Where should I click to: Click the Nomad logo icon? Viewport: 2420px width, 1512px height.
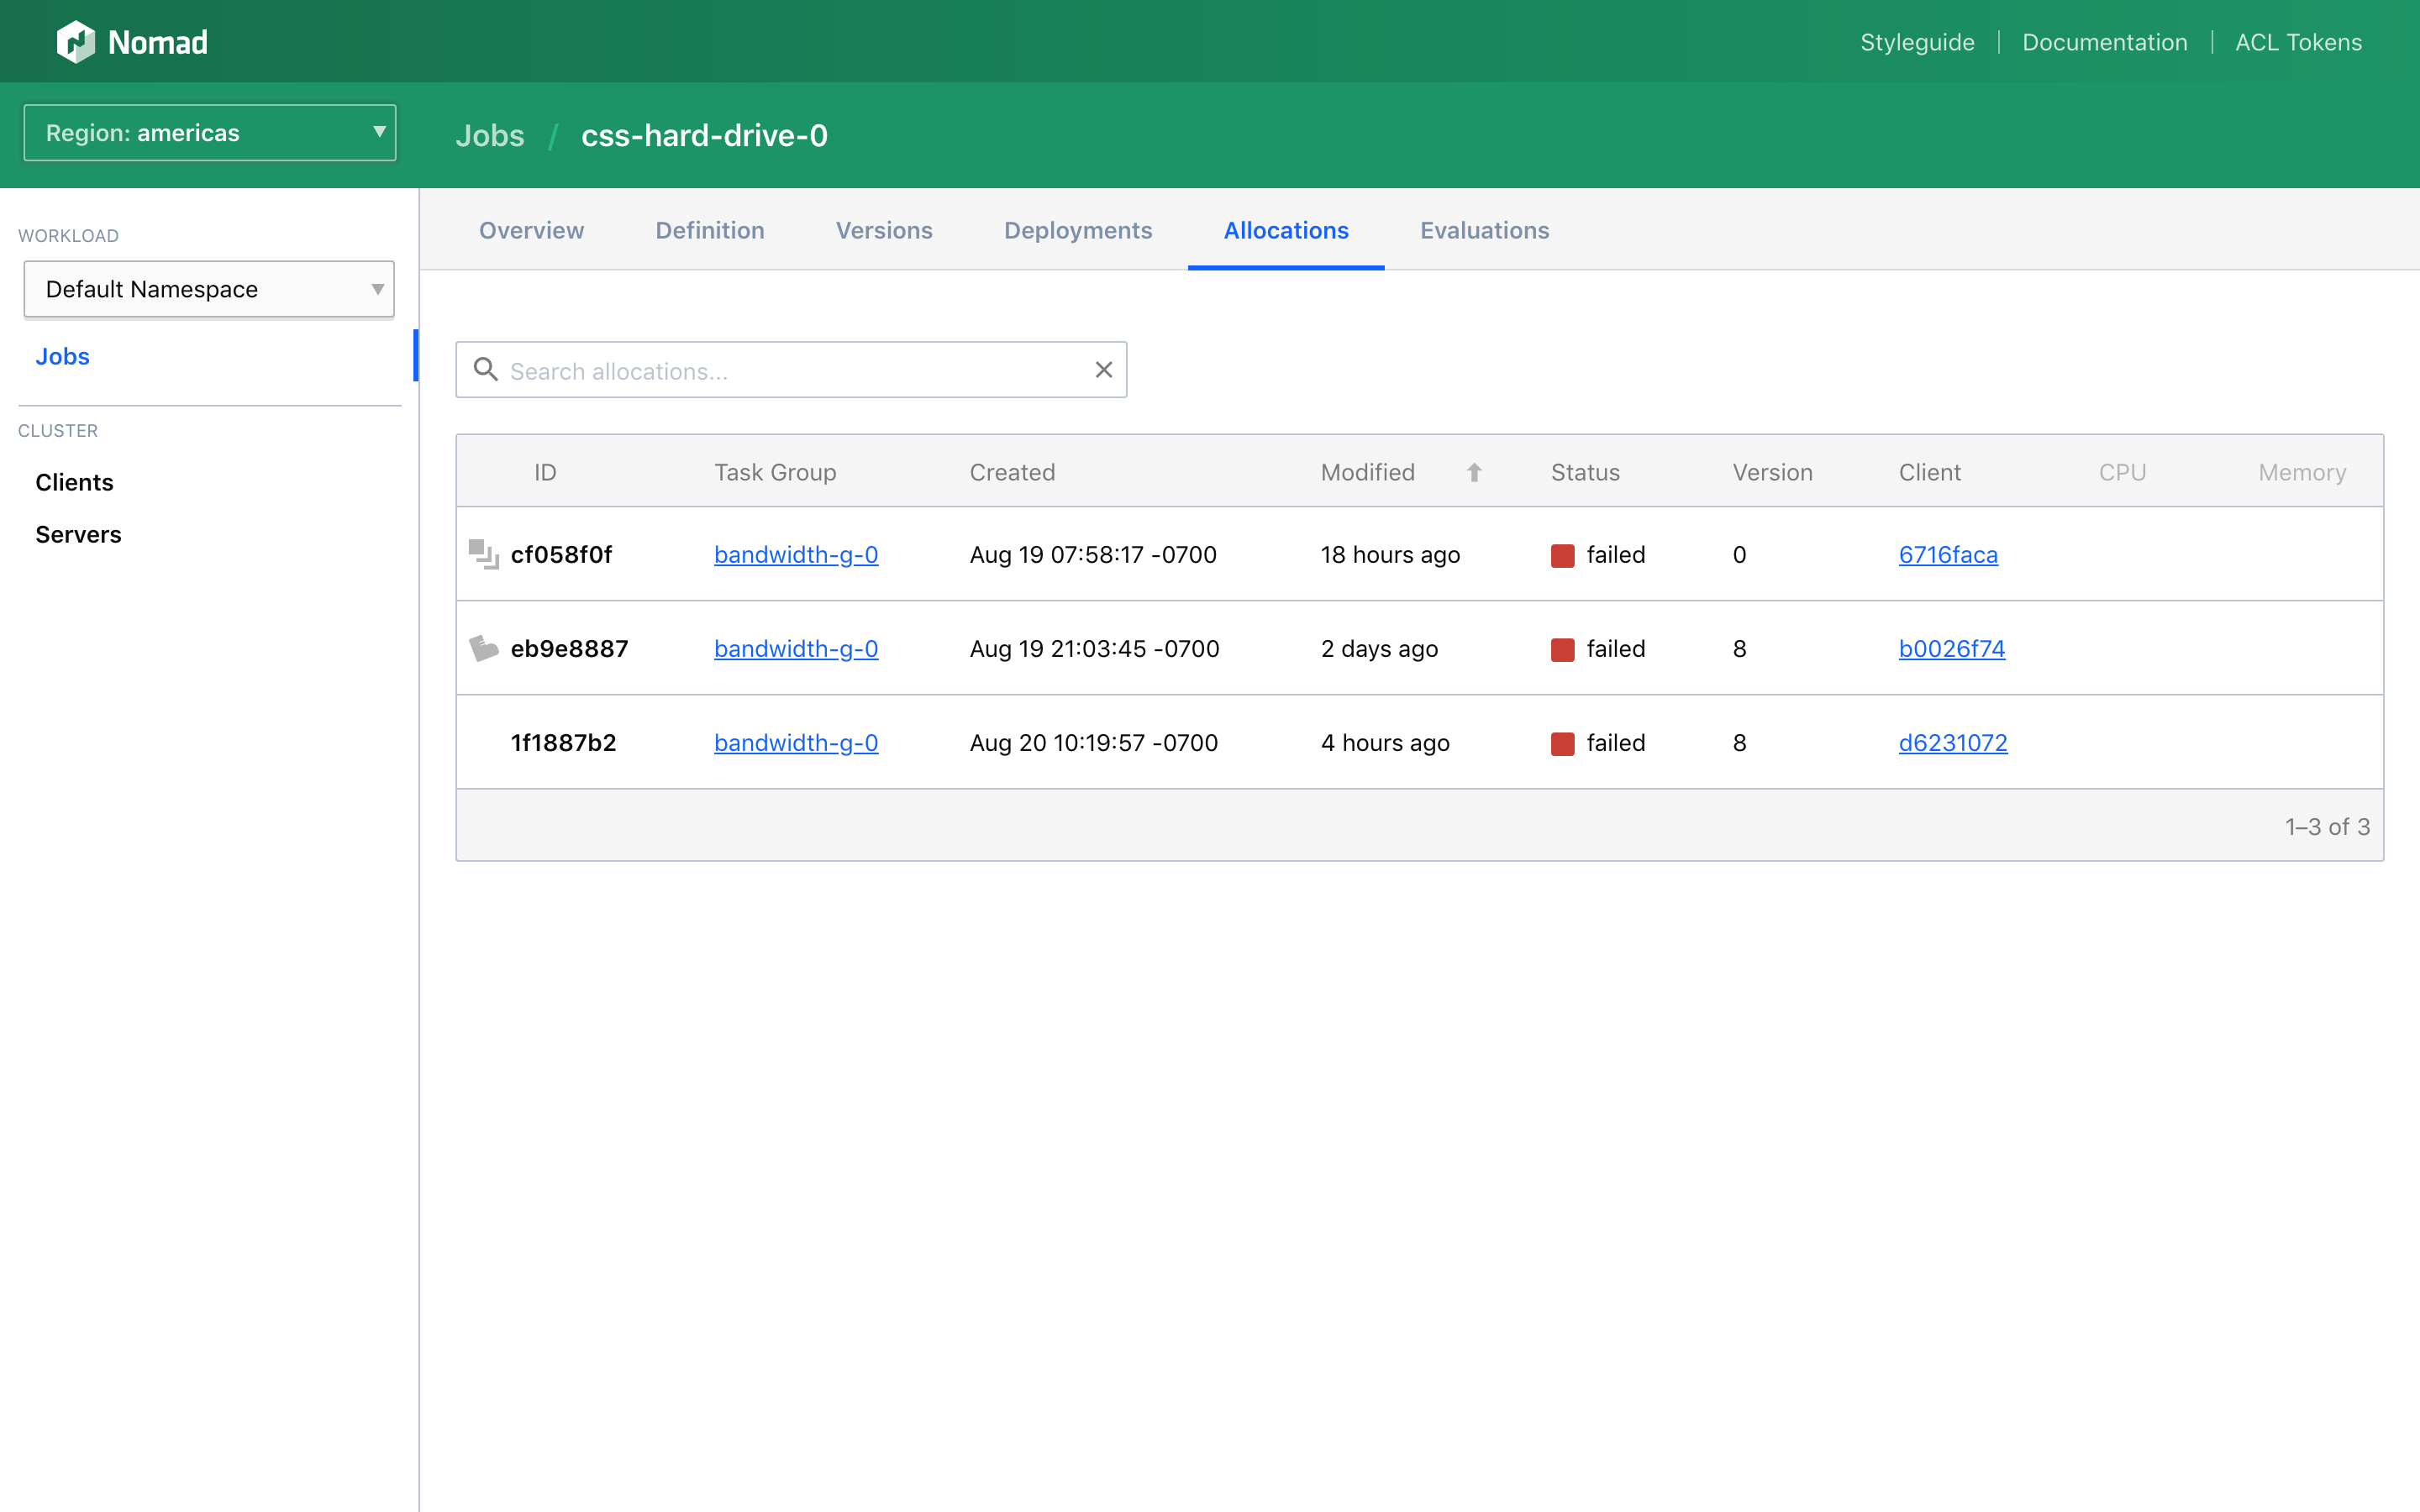click(76, 42)
